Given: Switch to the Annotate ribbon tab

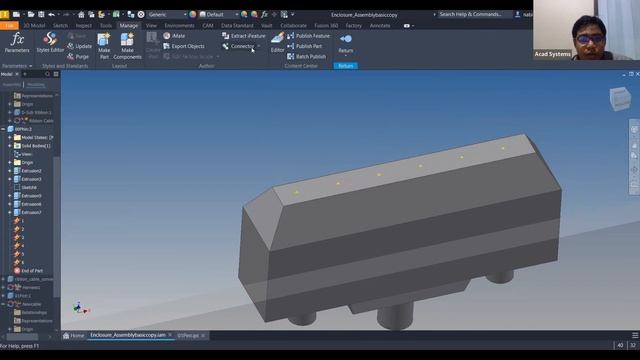Looking at the screenshot, I should [x=380, y=26].
